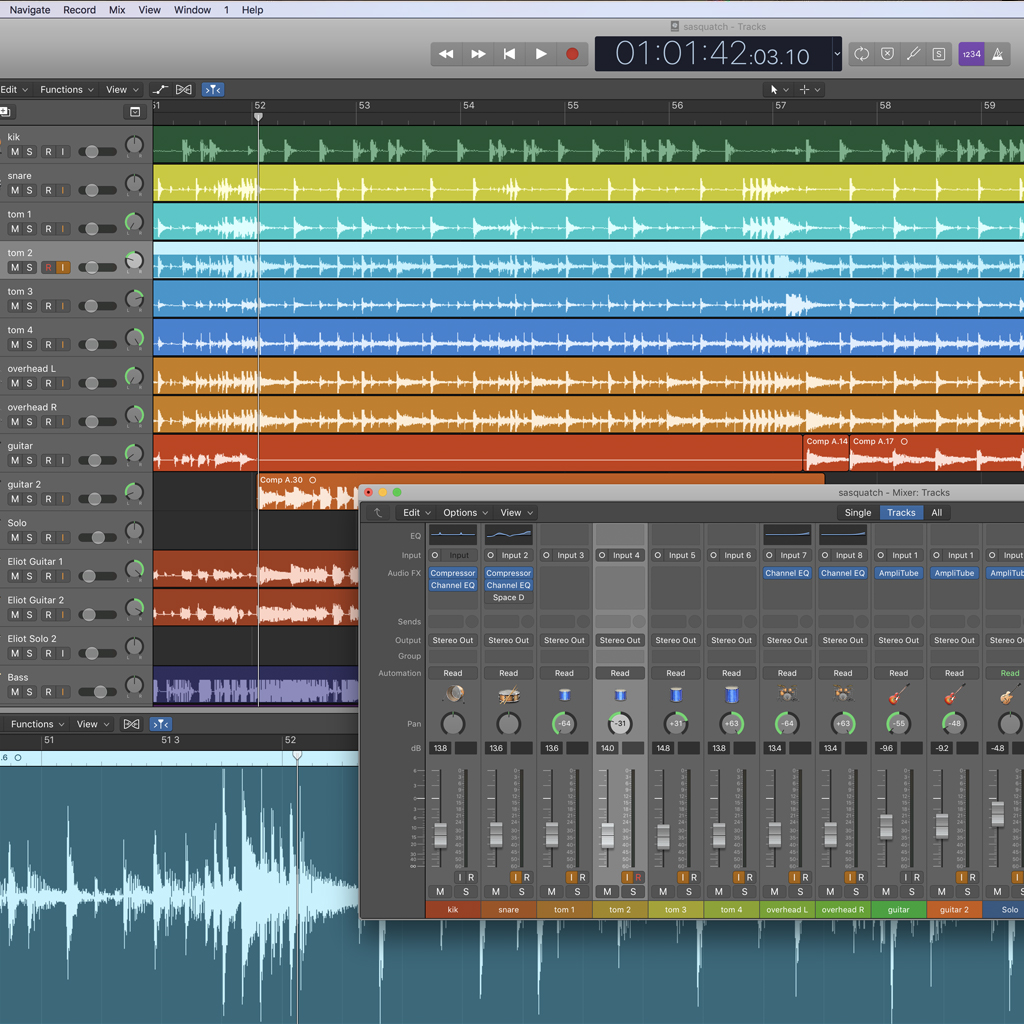Screen dimensions: 1024x1024
Task: Solo the snare track in track list
Action: point(29,190)
